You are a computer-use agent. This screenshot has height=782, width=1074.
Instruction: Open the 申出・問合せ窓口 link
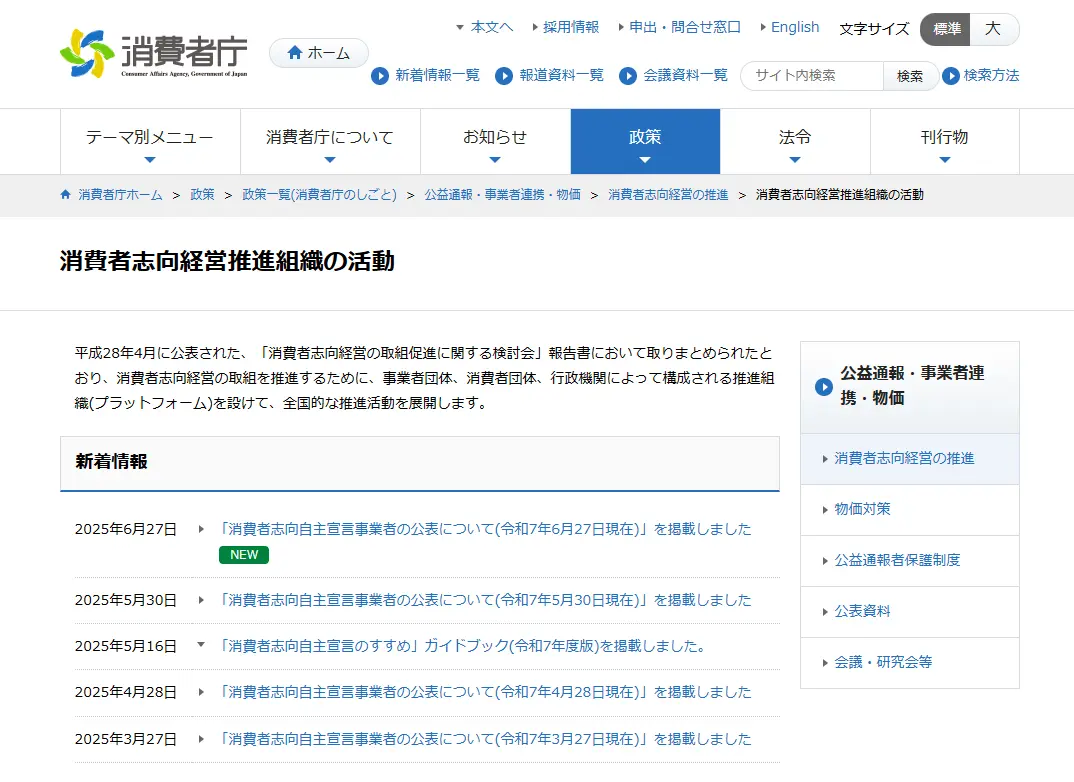(x=685, y=27)
